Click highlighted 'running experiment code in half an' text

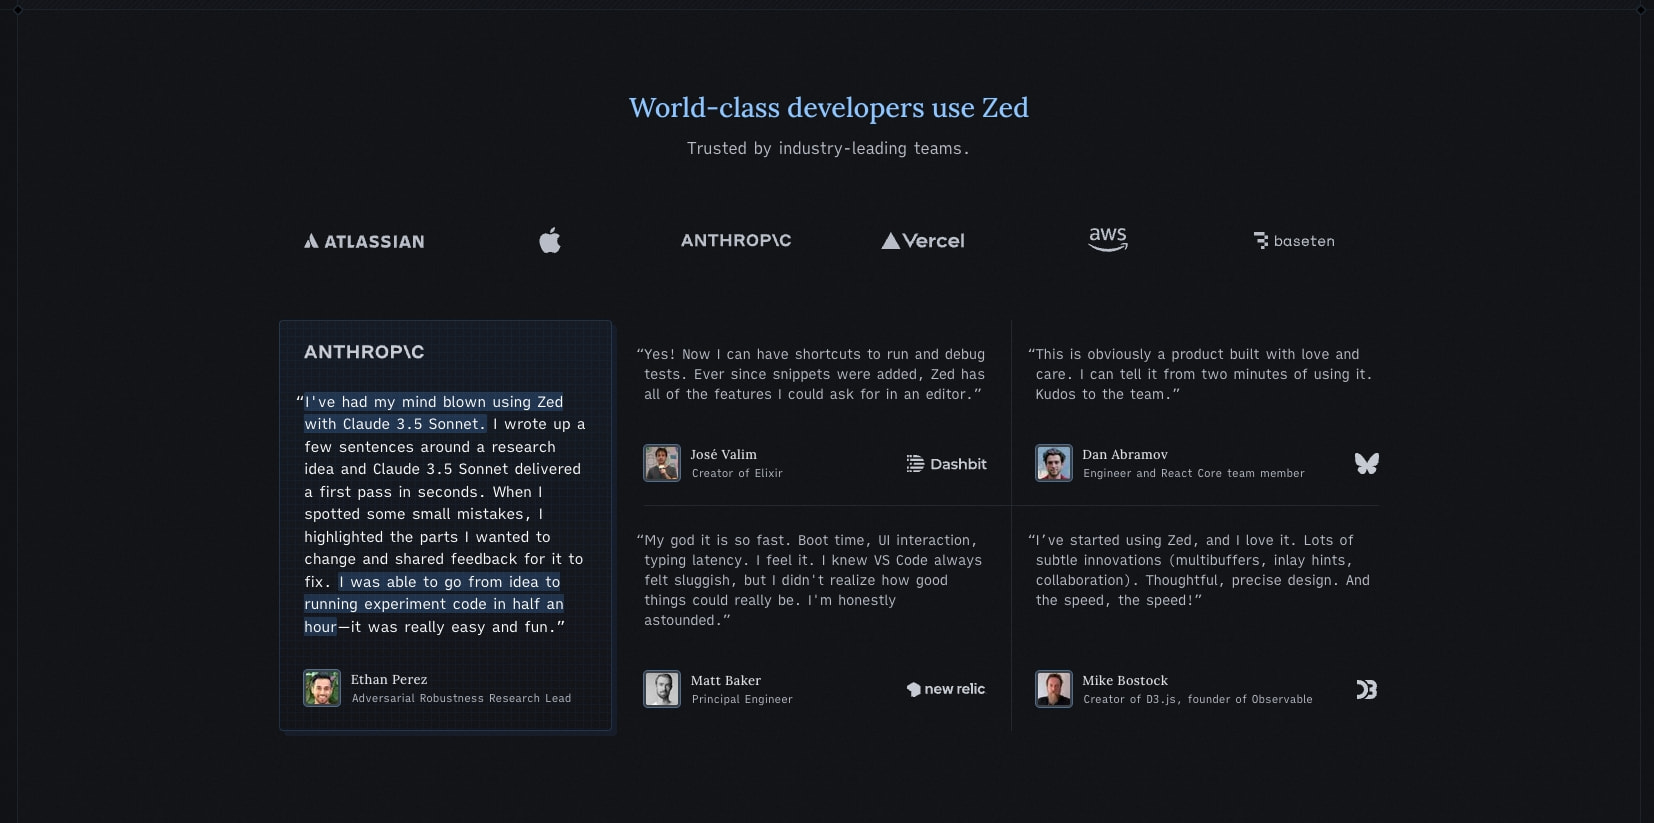tap(434, 604)
